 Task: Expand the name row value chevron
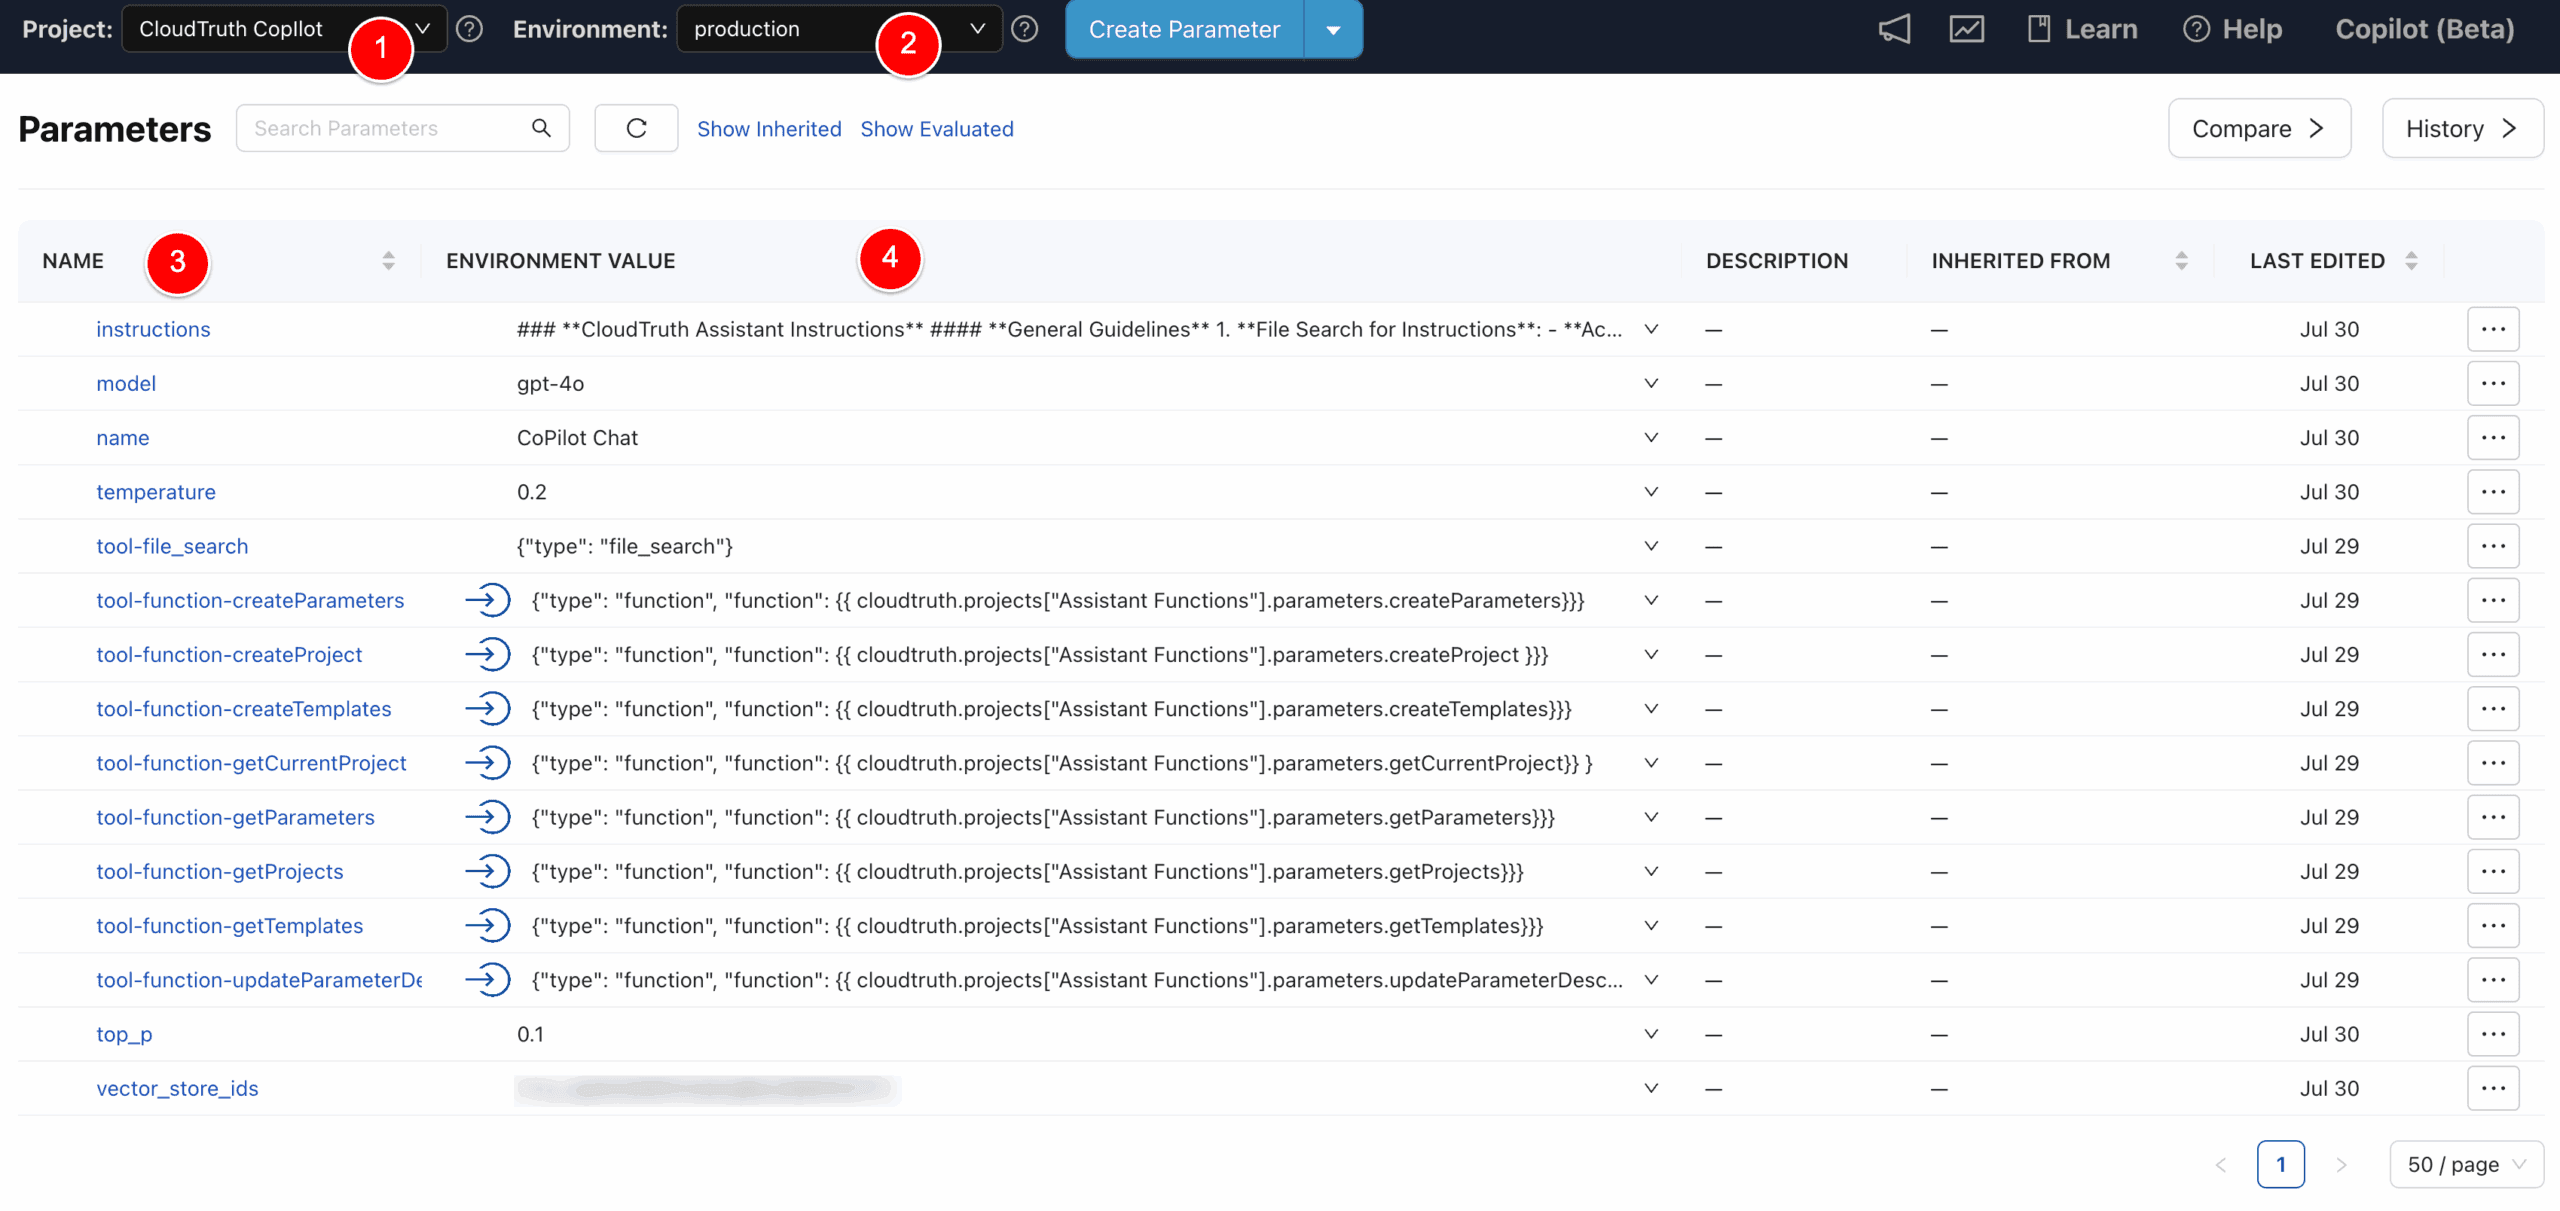click(1651, 437)
